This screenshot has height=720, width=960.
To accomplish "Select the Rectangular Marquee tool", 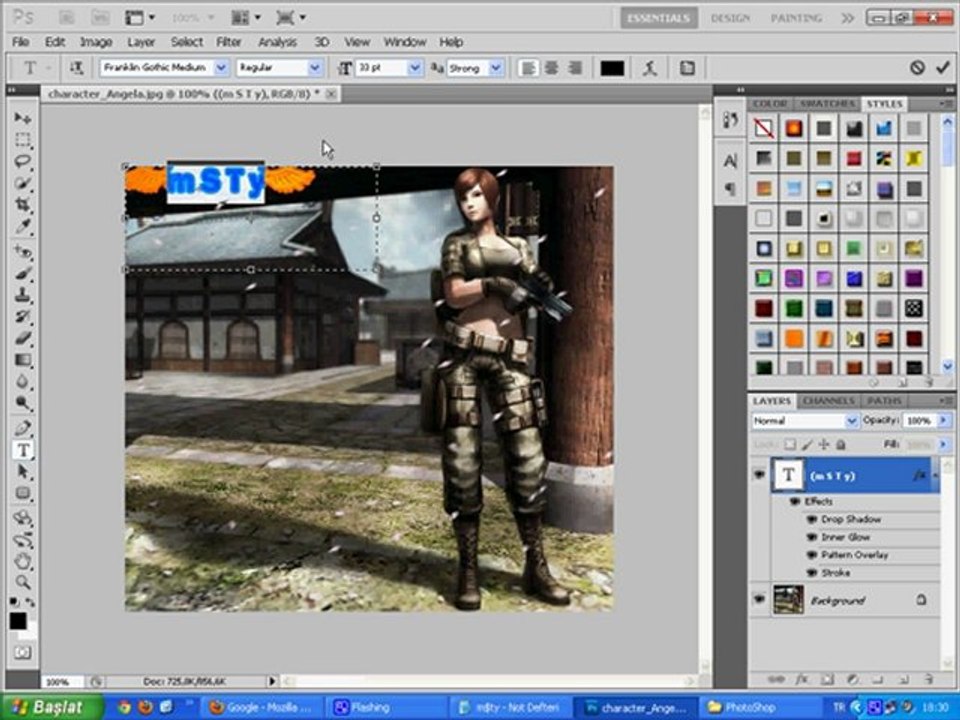I will (x=23, y=140).
